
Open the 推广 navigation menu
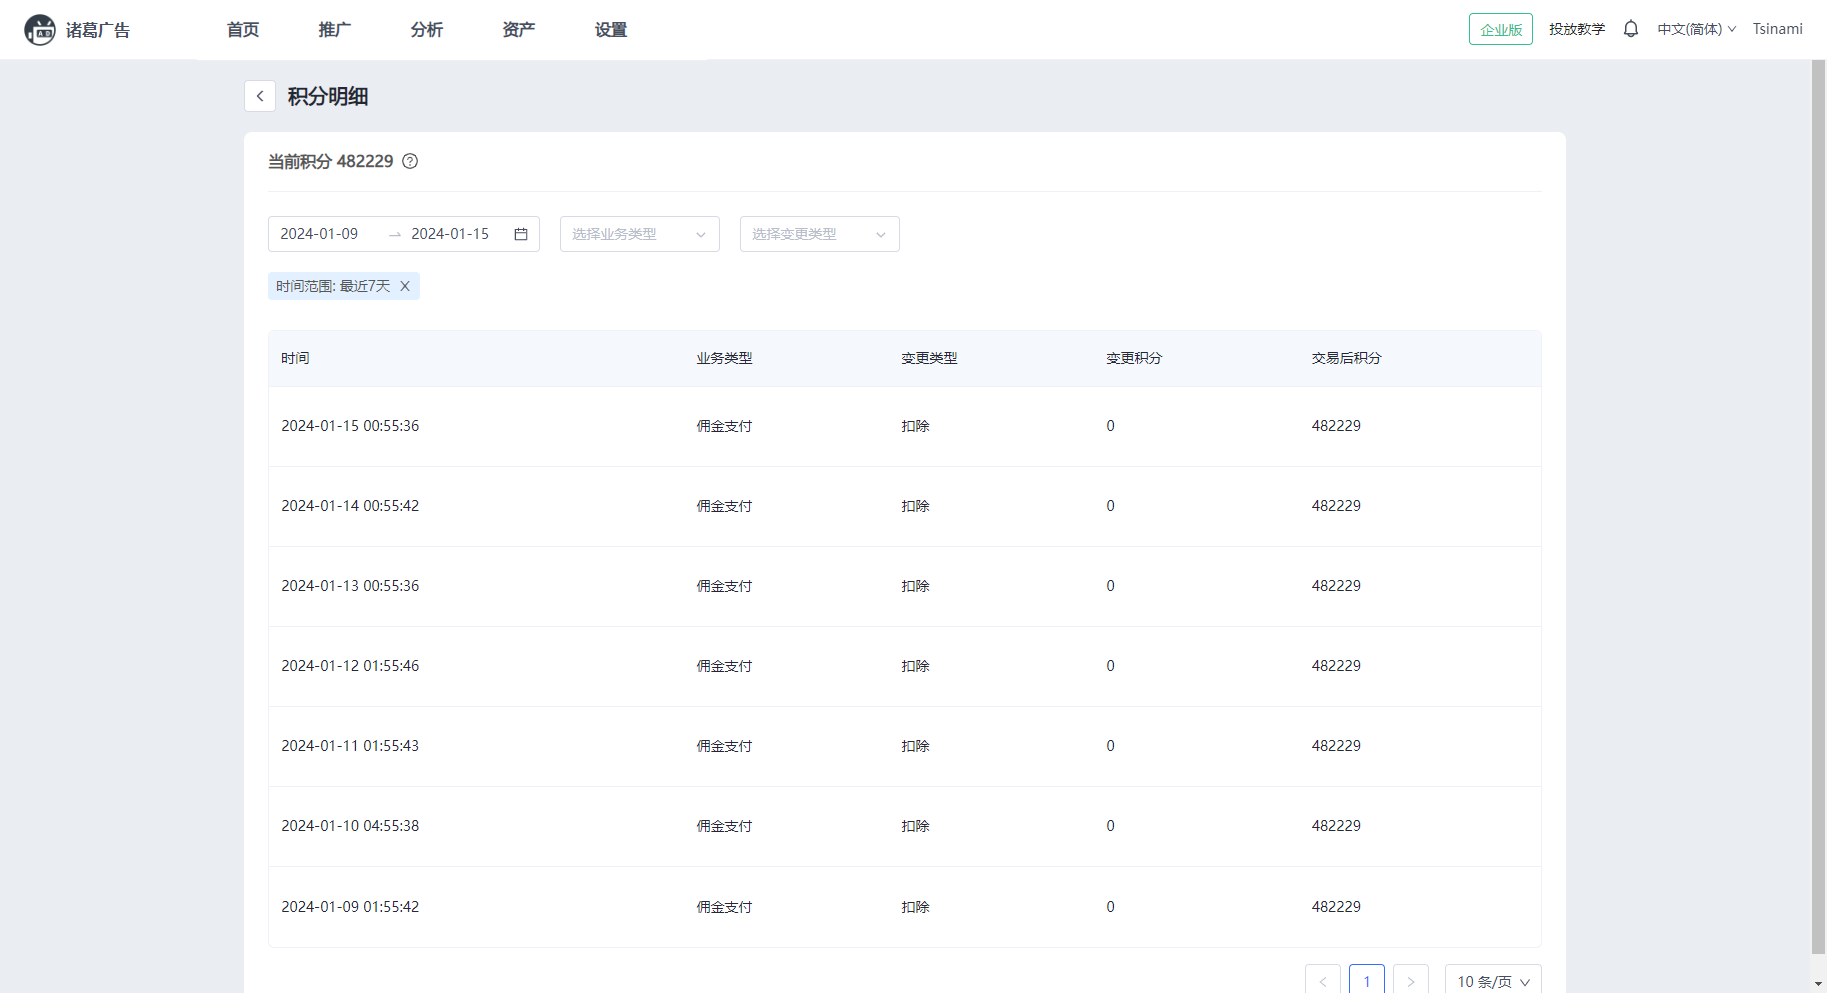click(x=335, y=30)
